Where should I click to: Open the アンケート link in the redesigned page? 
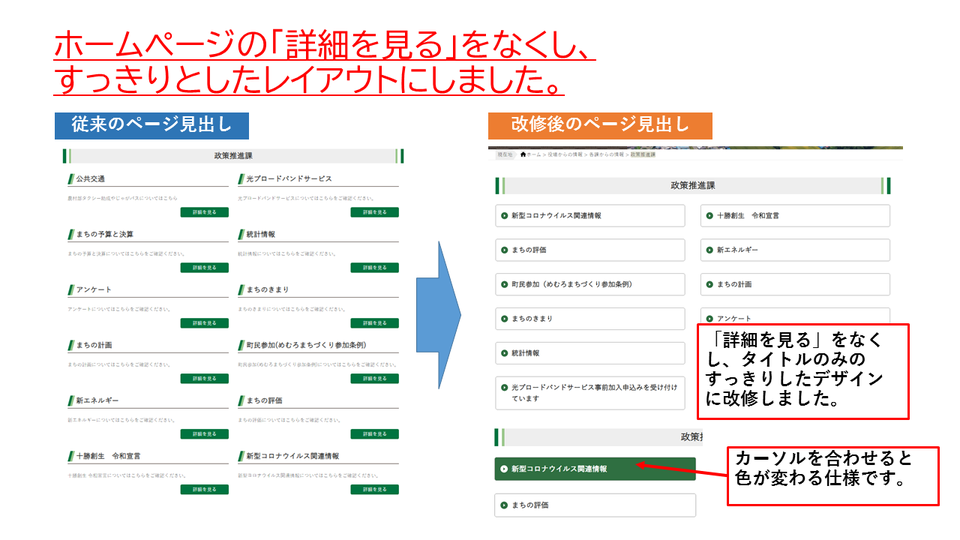coord(735,318)
